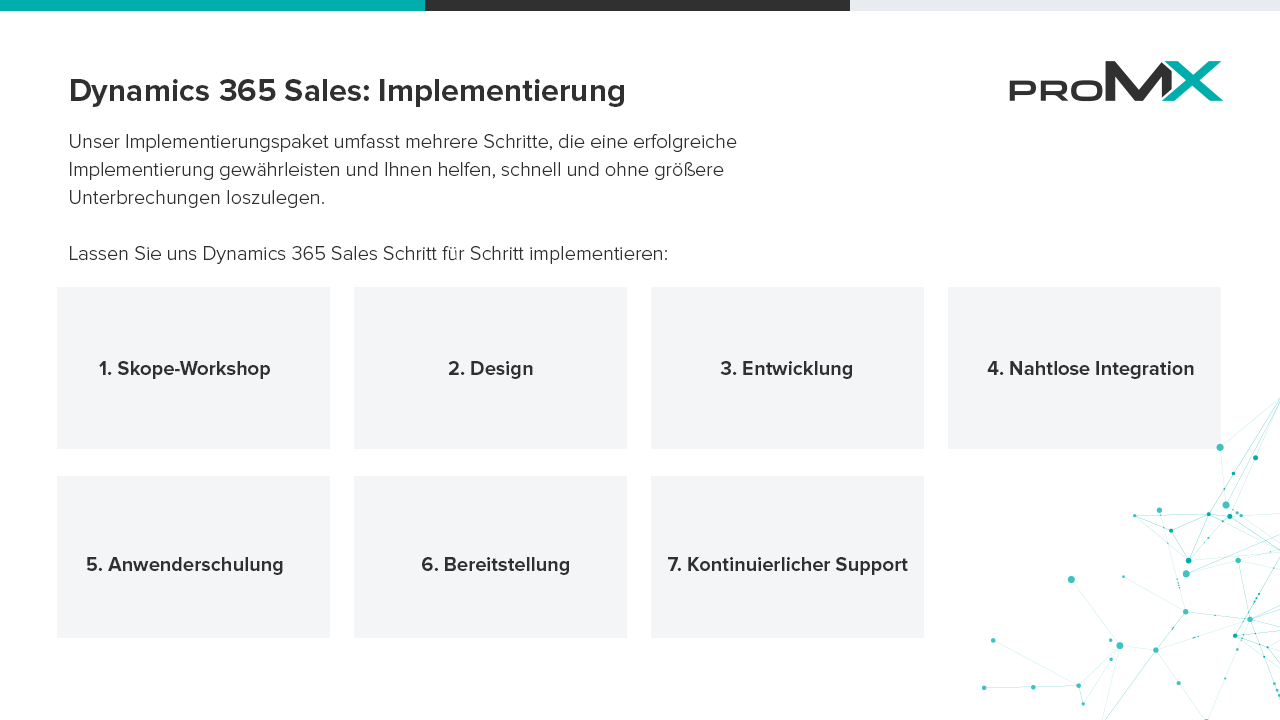Click the "Dynamics 365 Sales: Implementierung" heading
The image size is (1280, 720).
[x=347, y=91]
